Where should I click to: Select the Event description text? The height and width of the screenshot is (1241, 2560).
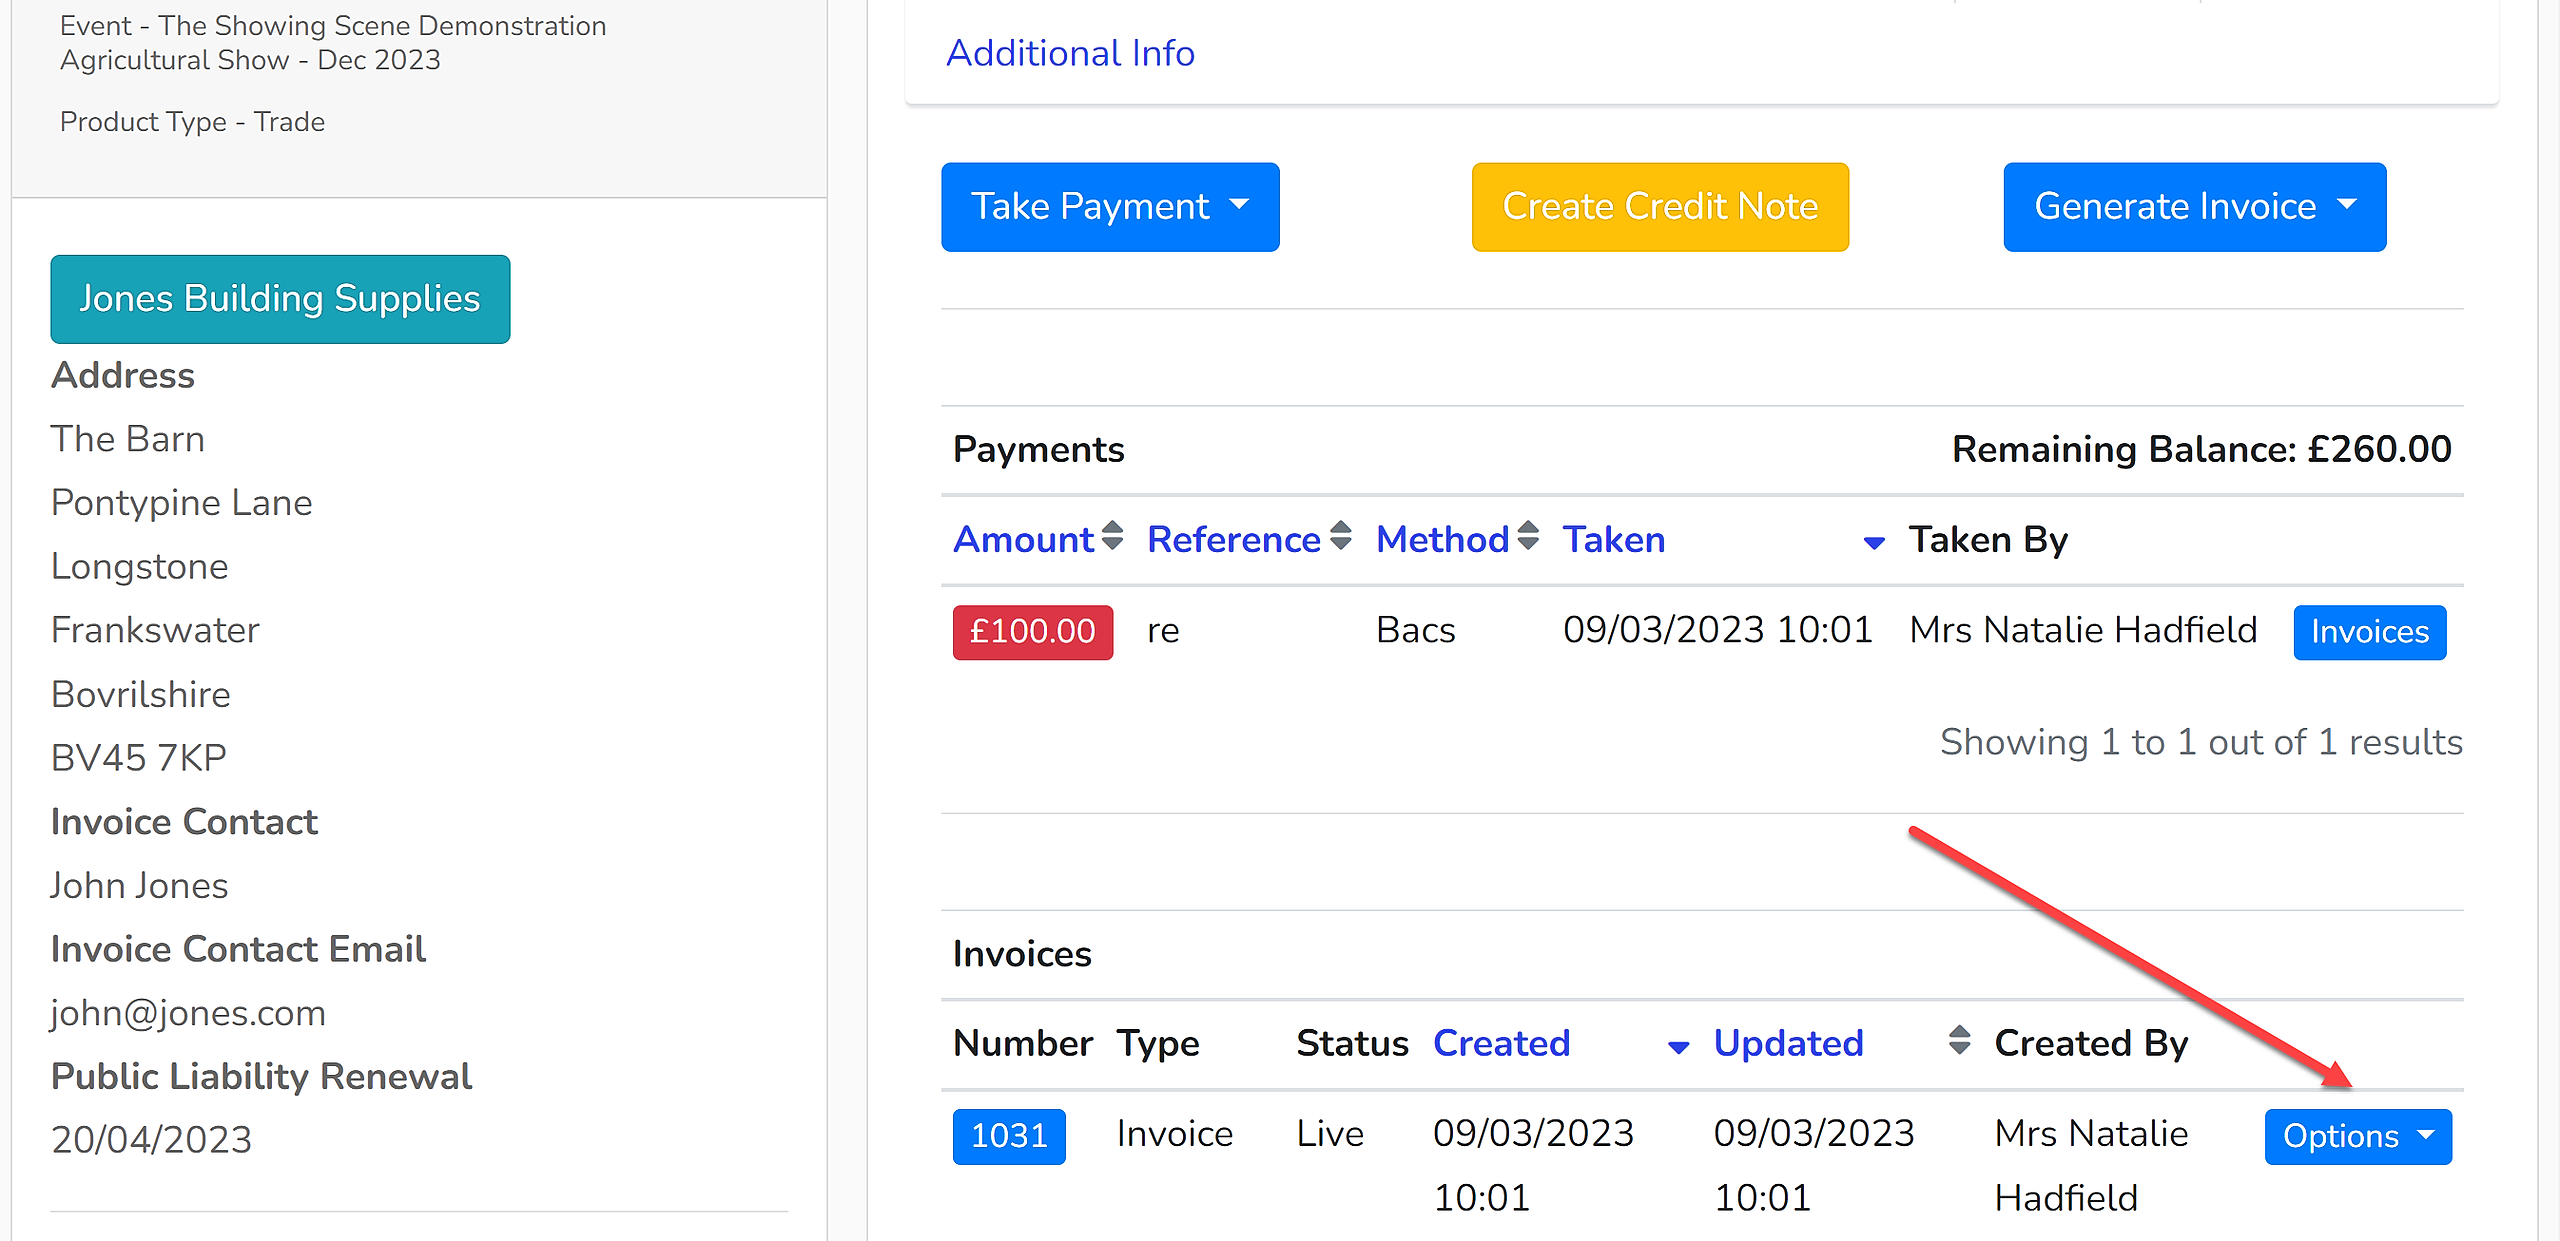click(x=333, y=43)
